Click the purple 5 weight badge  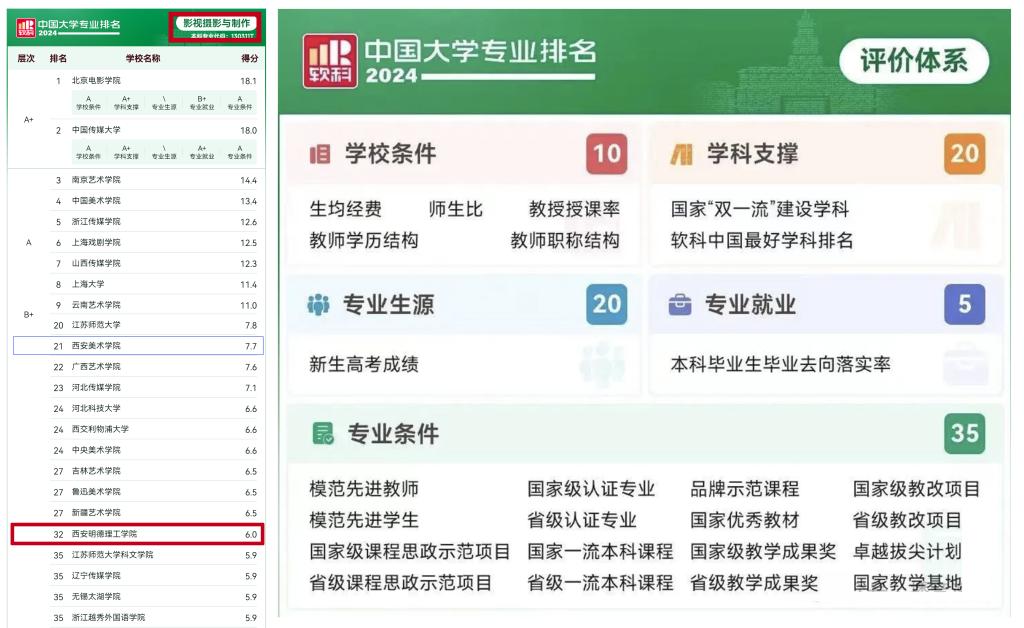tap(964, 305)
